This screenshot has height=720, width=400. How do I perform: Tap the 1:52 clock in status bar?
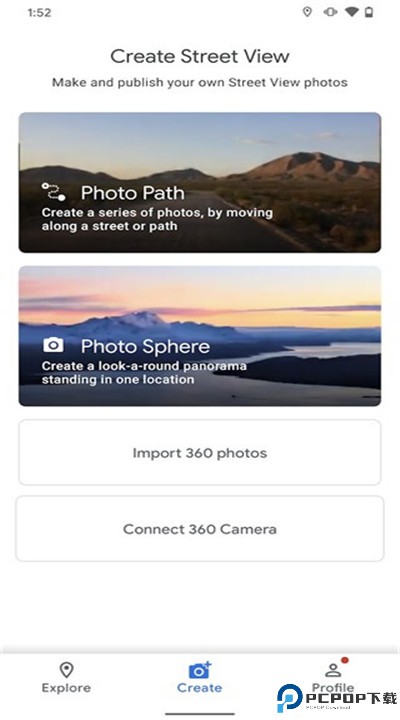coord(38,12)
